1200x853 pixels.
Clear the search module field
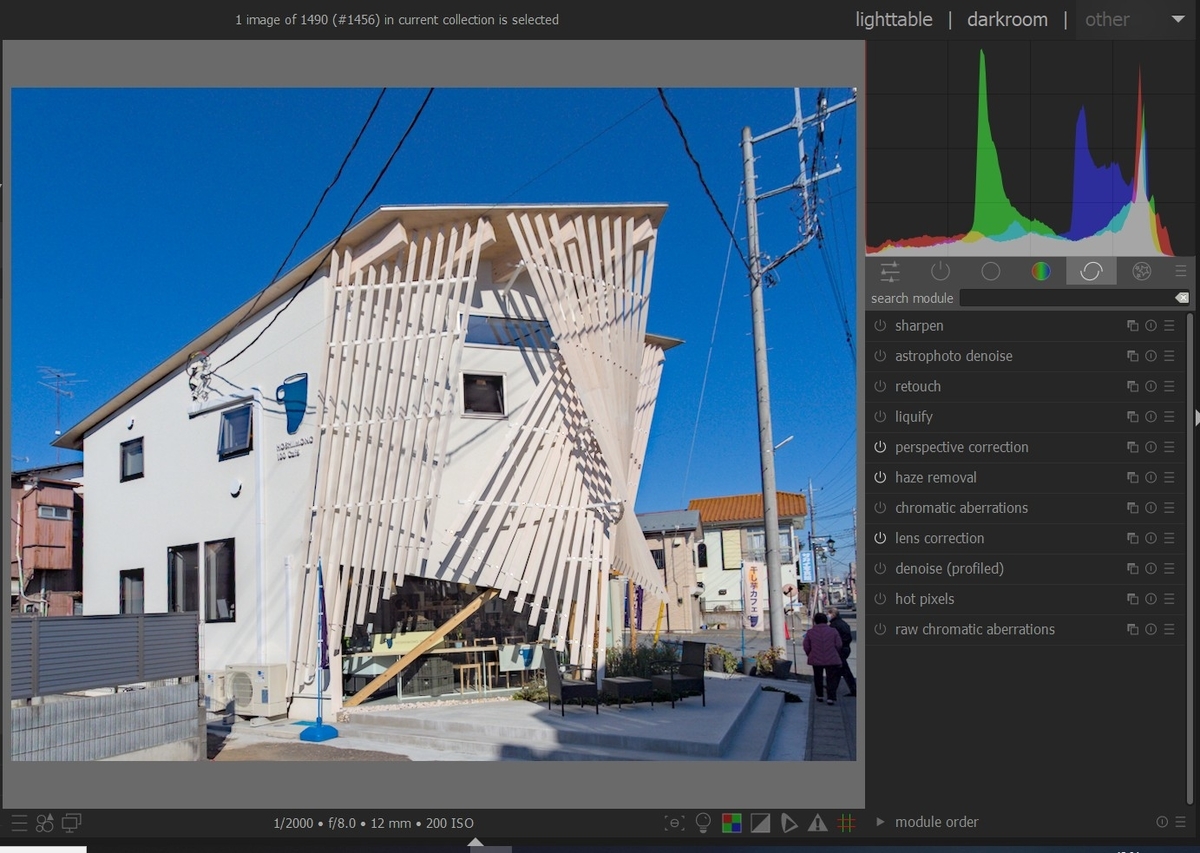pyautogui.click(x=1182, y=298)
